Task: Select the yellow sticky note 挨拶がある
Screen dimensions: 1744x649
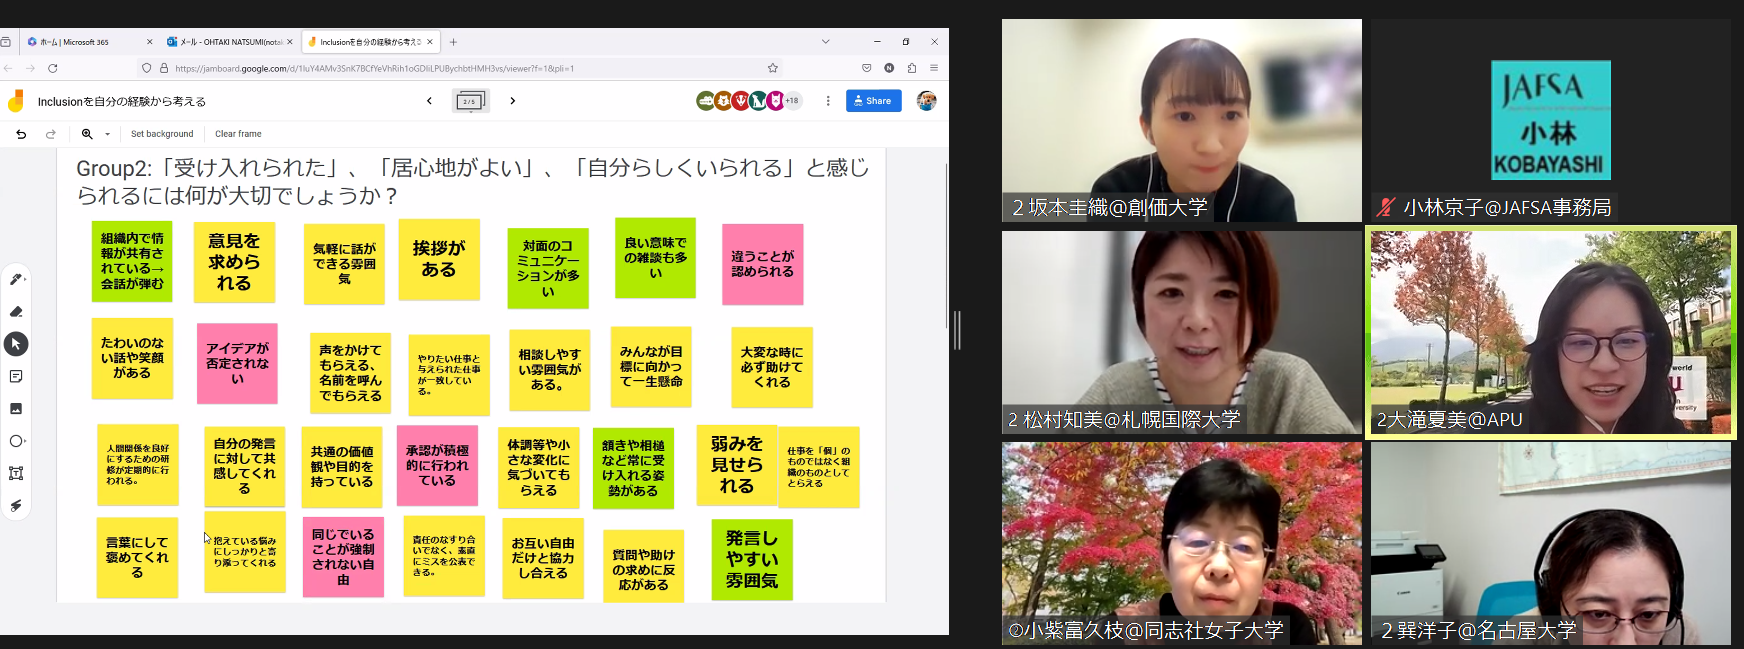Action: [x=439, y=259]
